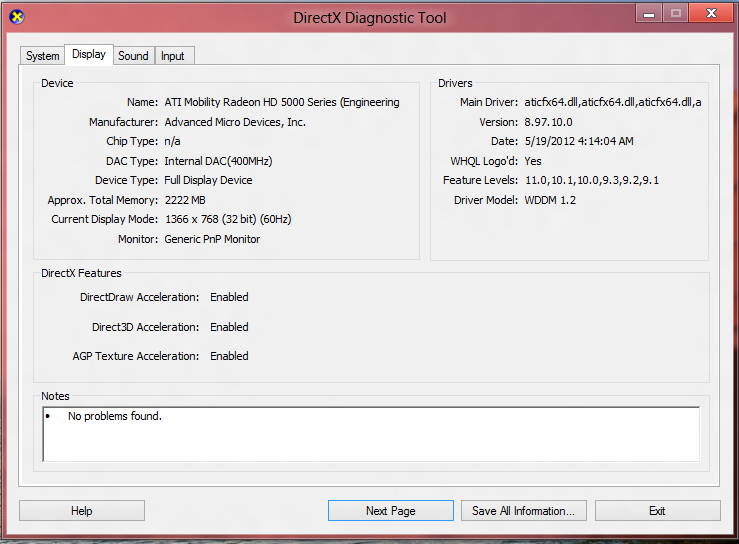Click the Drivers group label
Image resolution: width=739 pixels, height=544 pixels.
[455, 83]
